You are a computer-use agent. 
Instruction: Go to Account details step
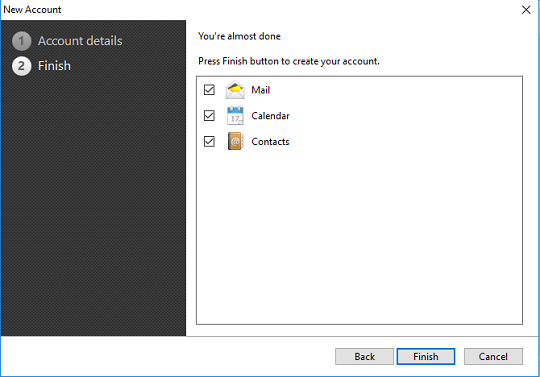point(80,41)
